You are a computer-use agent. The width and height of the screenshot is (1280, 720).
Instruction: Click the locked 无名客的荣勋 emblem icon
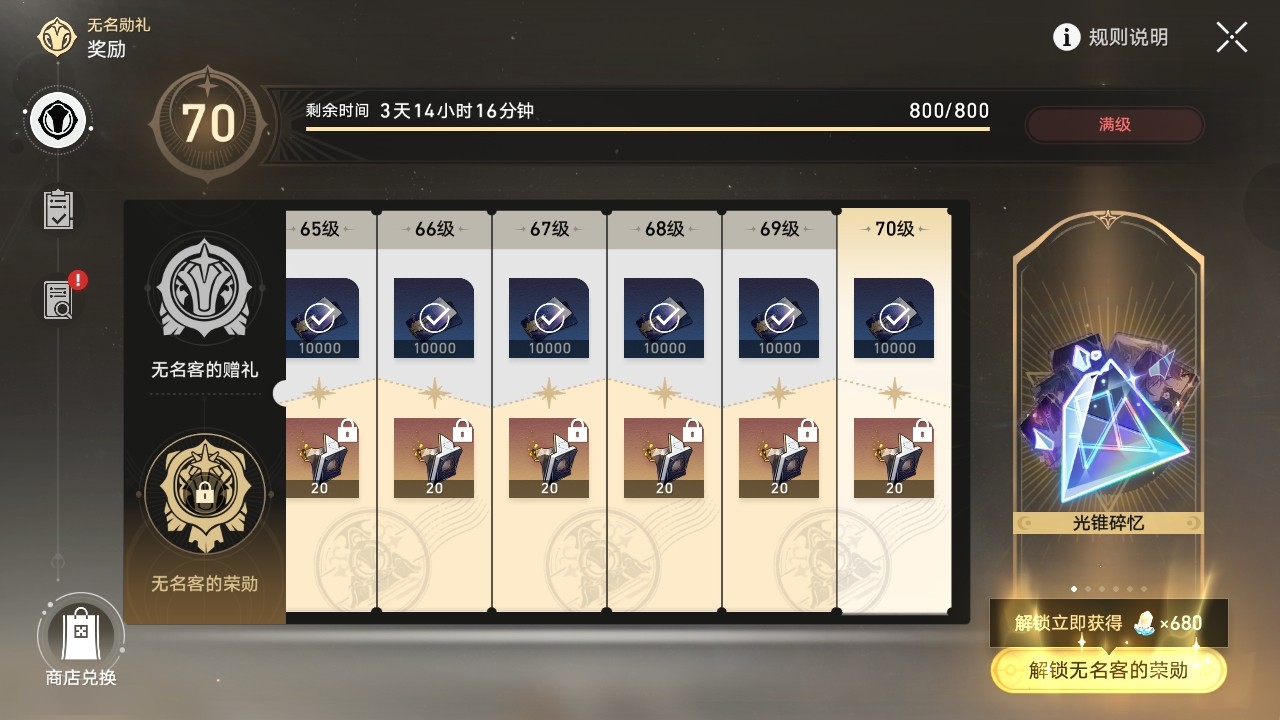(x=205, y=494)
